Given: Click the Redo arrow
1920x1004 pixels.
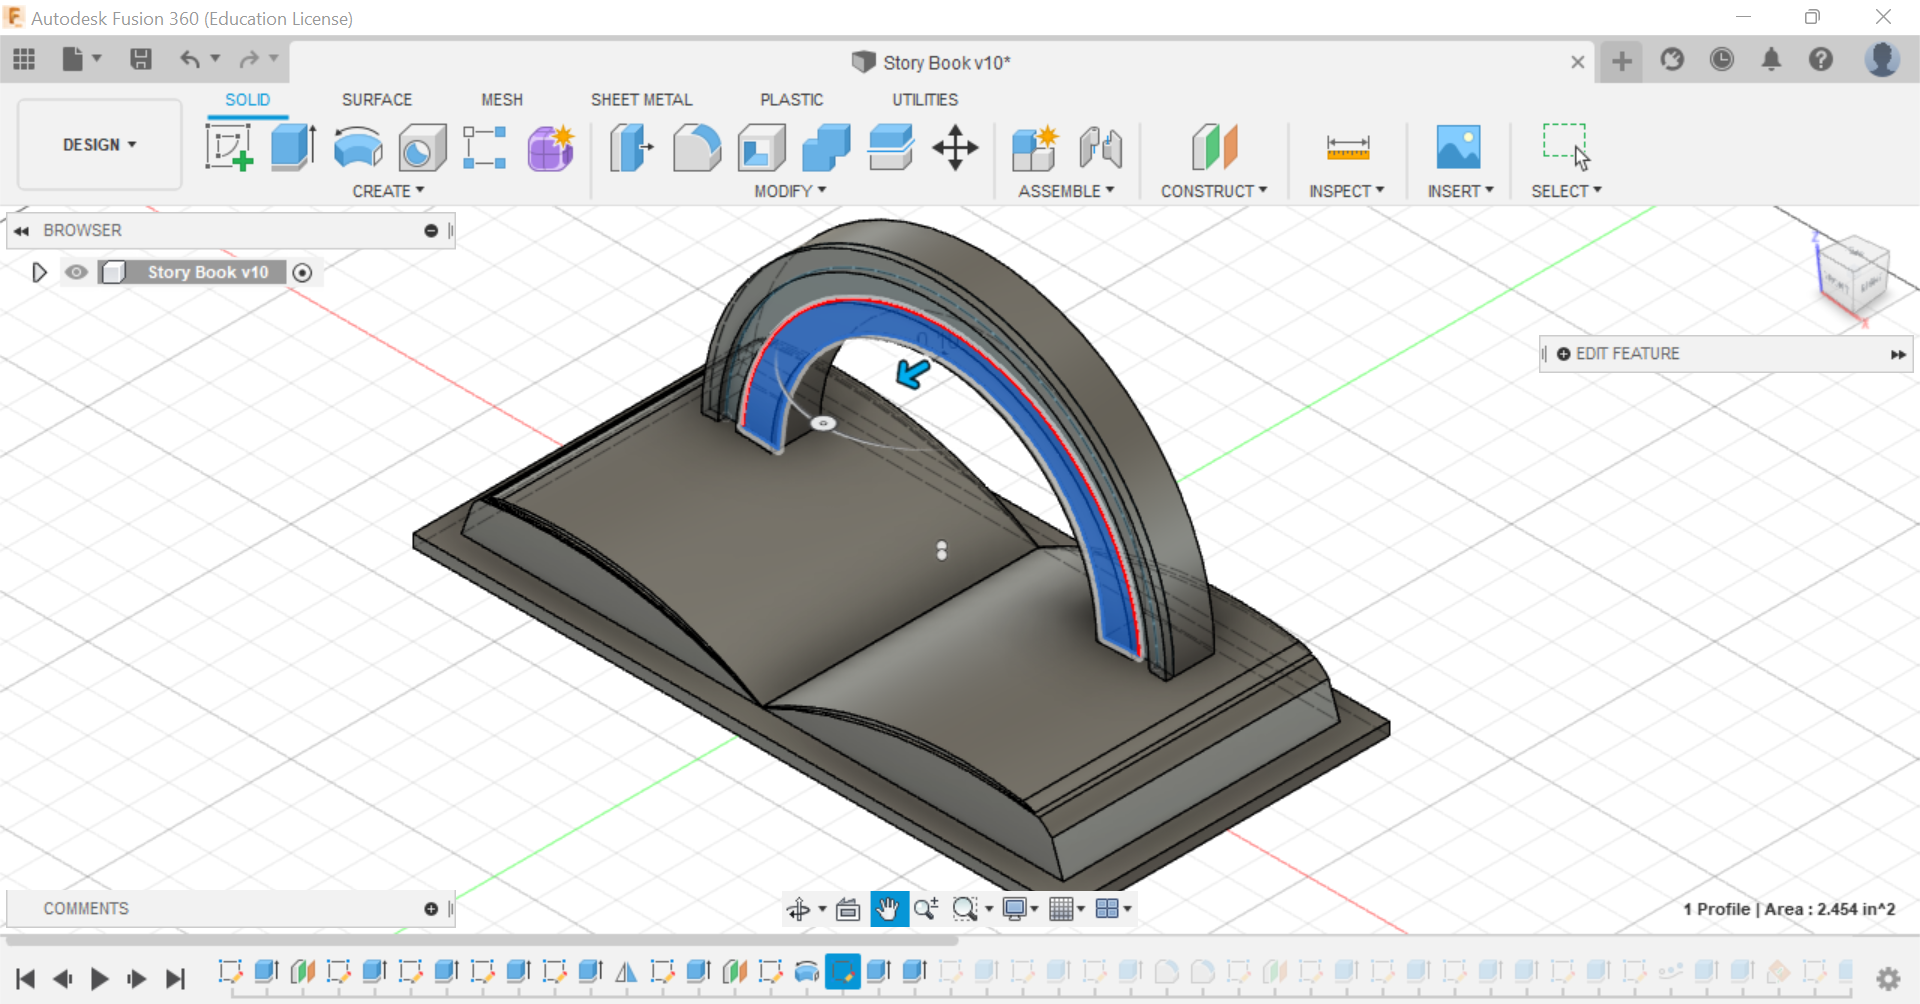Looking at the screenshot, I should 249,60.
